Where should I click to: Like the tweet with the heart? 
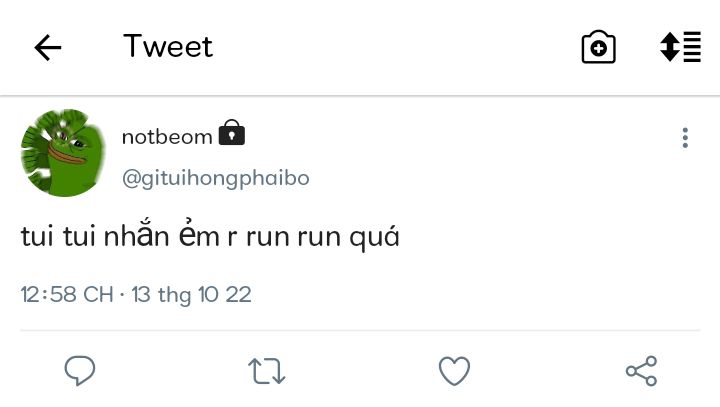pos(454,371)
